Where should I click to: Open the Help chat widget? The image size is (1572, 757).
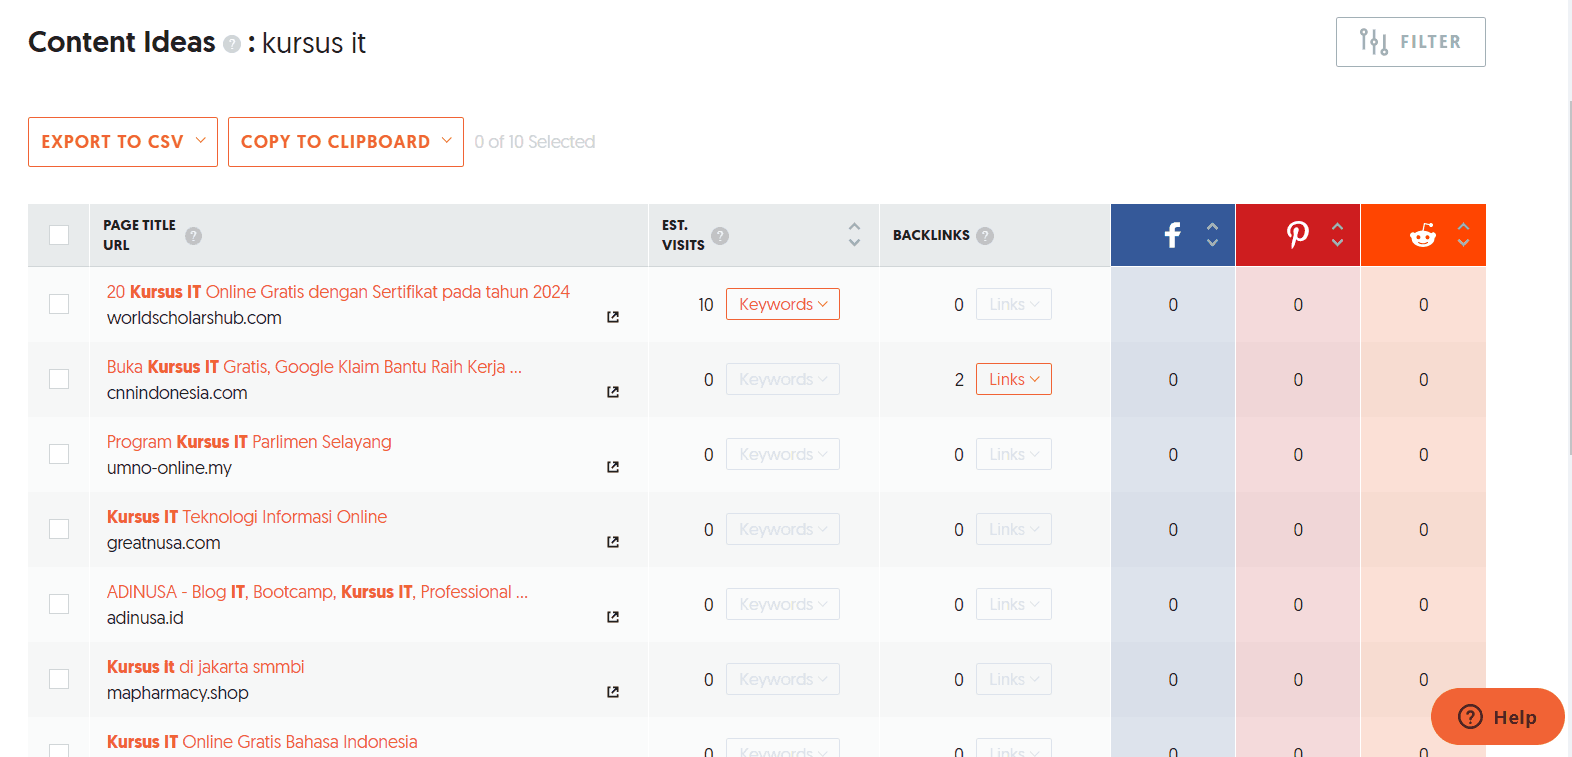[x=1497, y=717]
